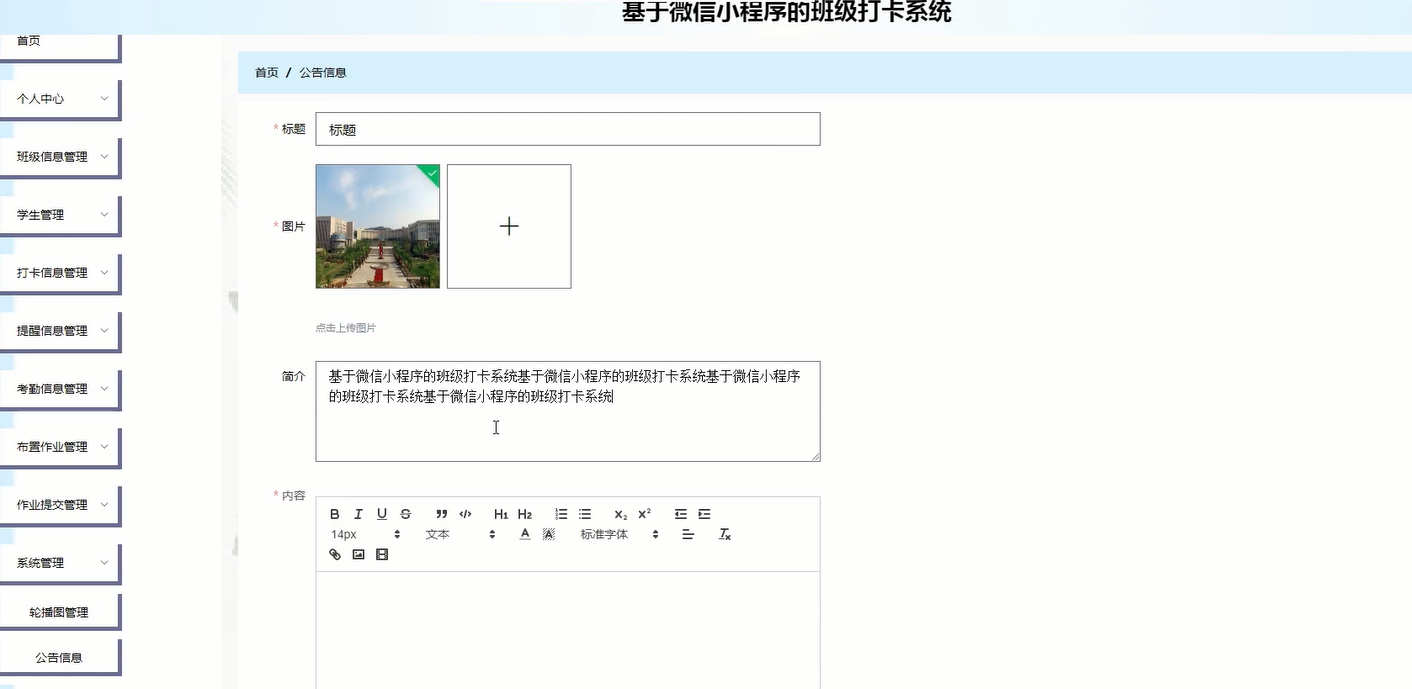Click the 点击上传图片 hint text
Image resolution: width=1412 pixels, height=689 pixels.
click(346, 328)
